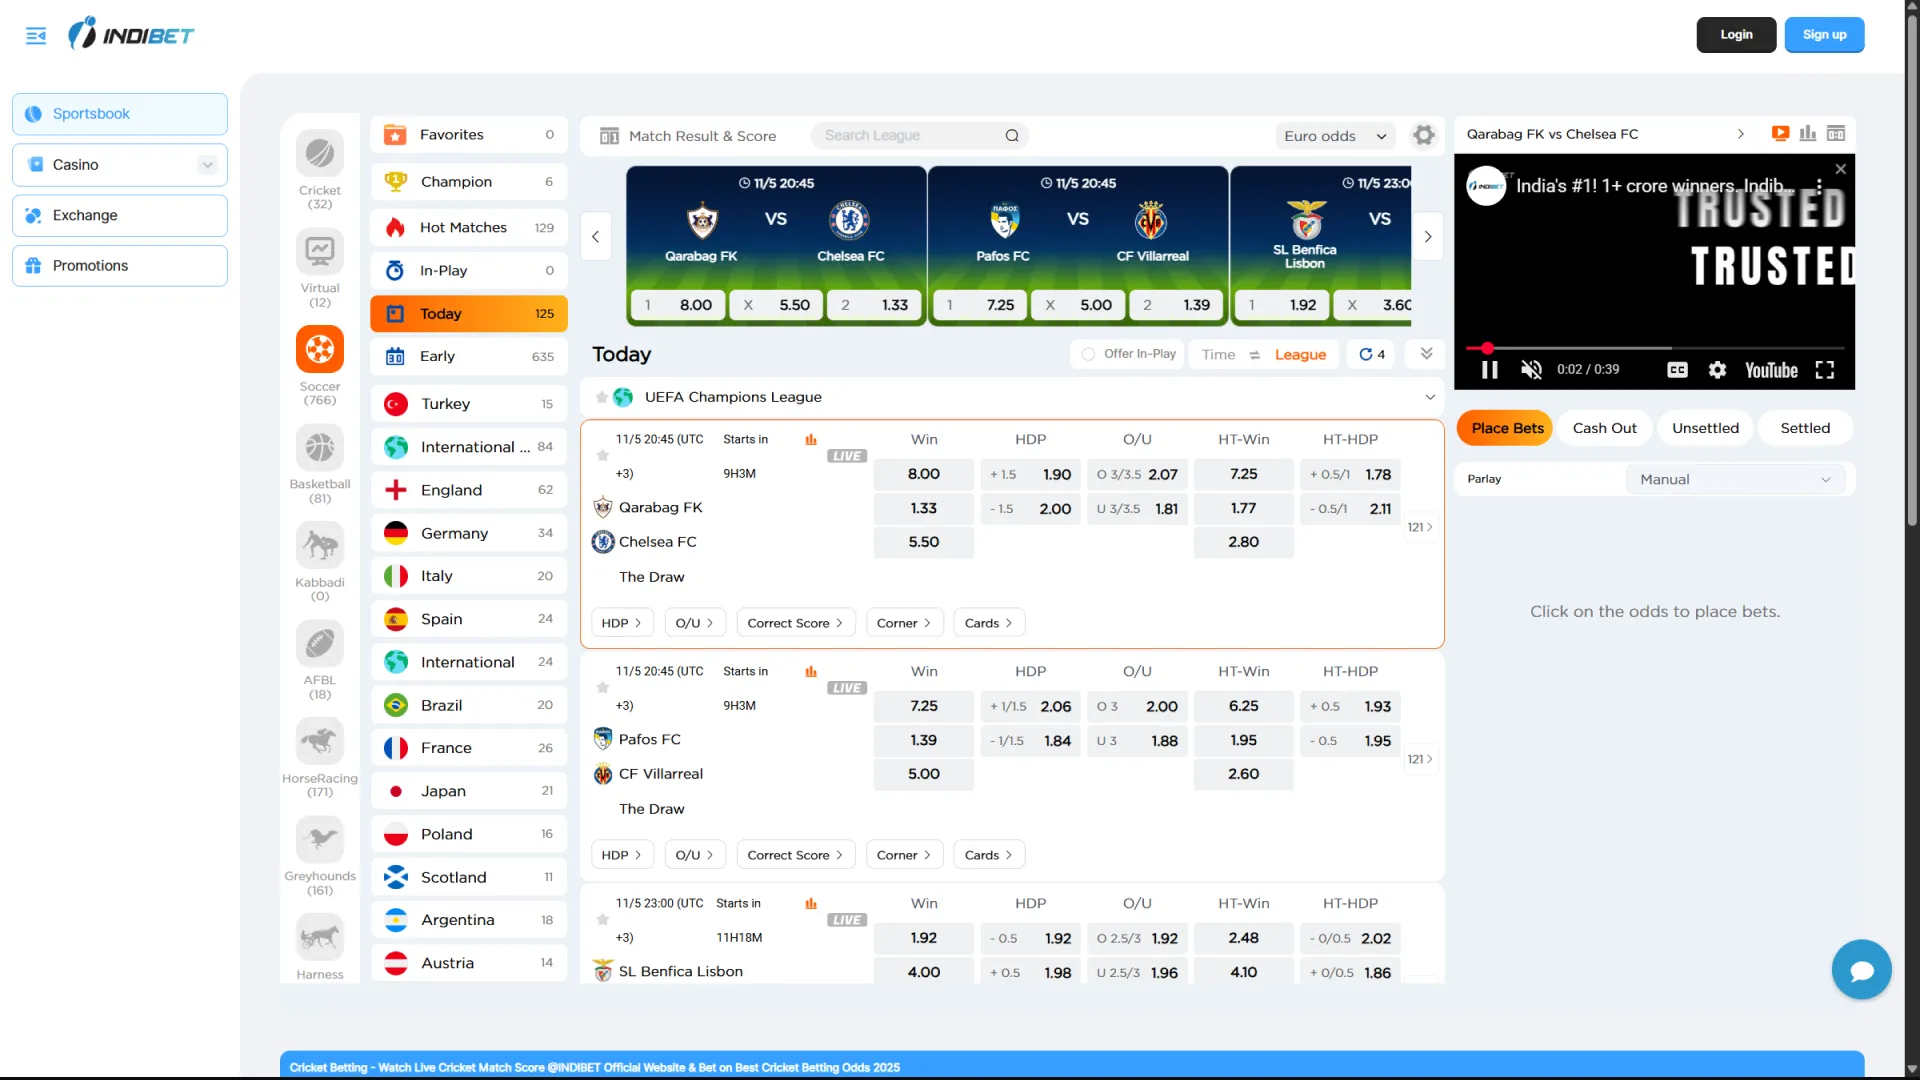Image resolution: width=1920 pixels, height=1080 pixels.
Task: Switch sorting from League to Time
Action: point(1218,354)
